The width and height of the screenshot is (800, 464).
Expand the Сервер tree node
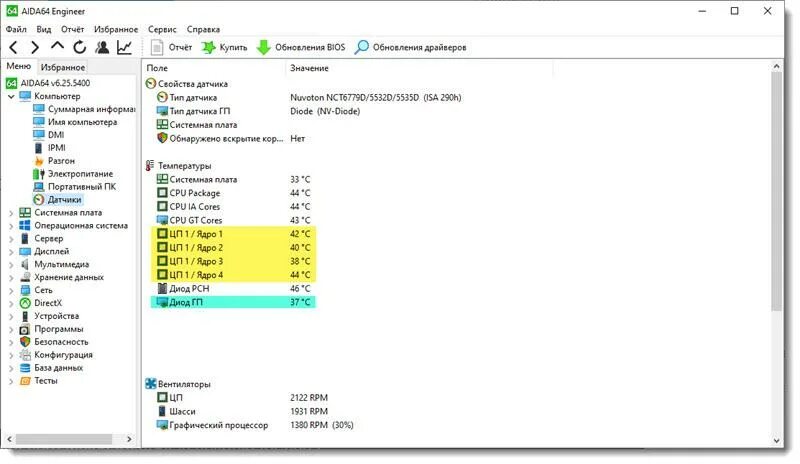[11, 238]
